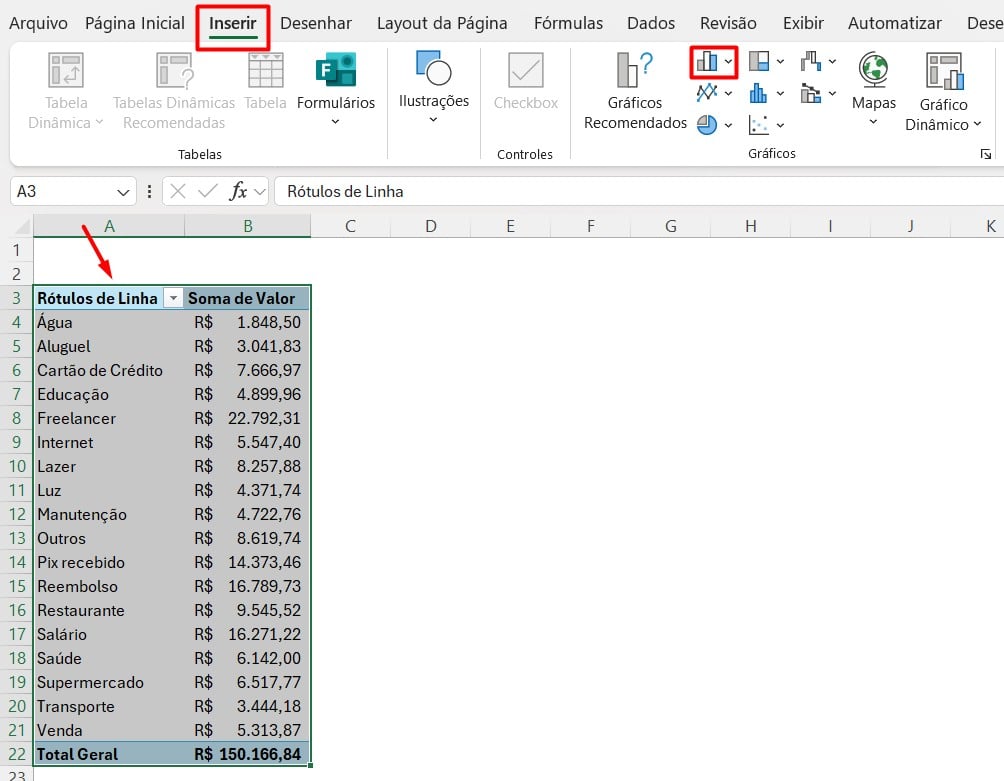
Task: Select the Manutenção cell
Action: 109,514
